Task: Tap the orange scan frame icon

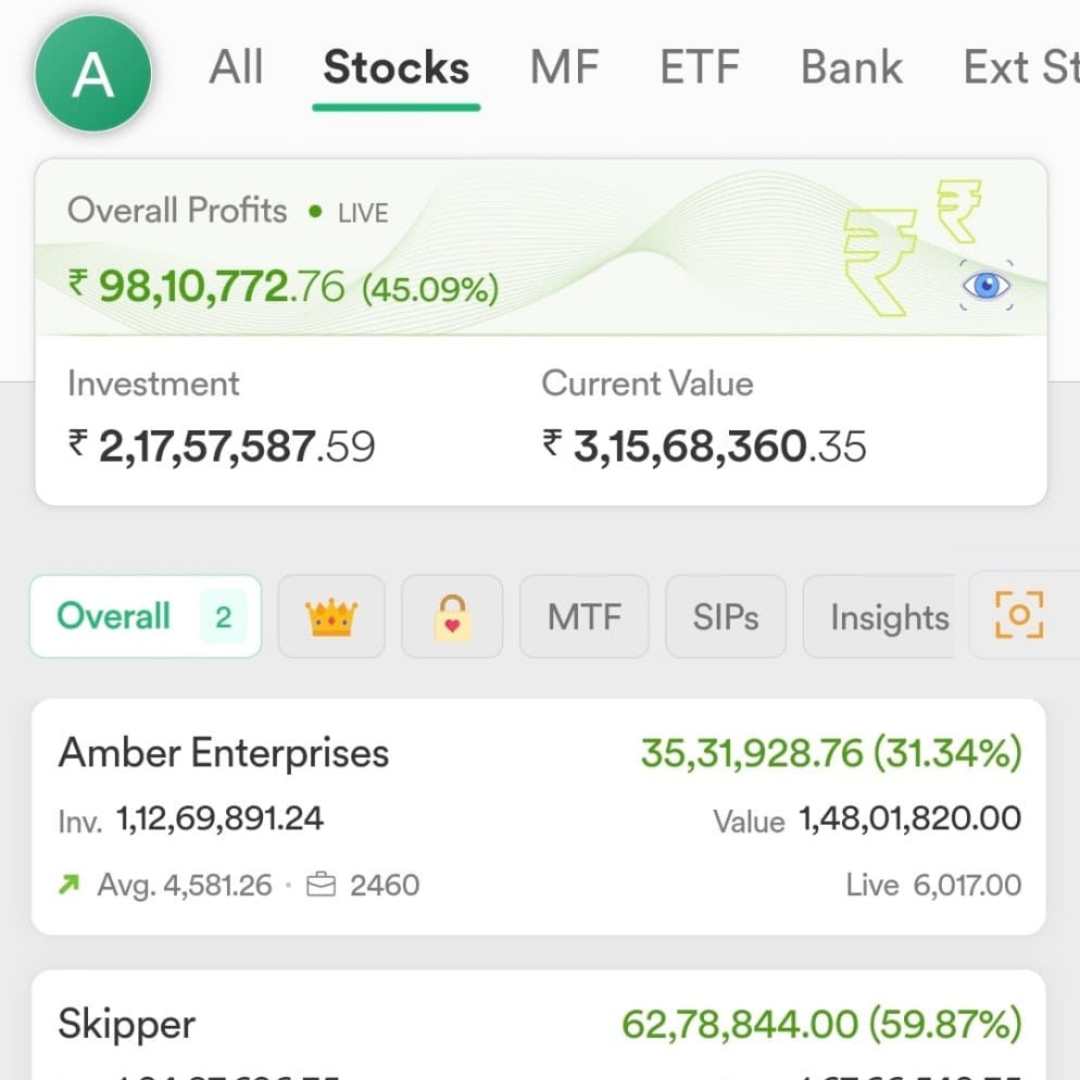Action: pyautogui.click(x=1019, y=615)
